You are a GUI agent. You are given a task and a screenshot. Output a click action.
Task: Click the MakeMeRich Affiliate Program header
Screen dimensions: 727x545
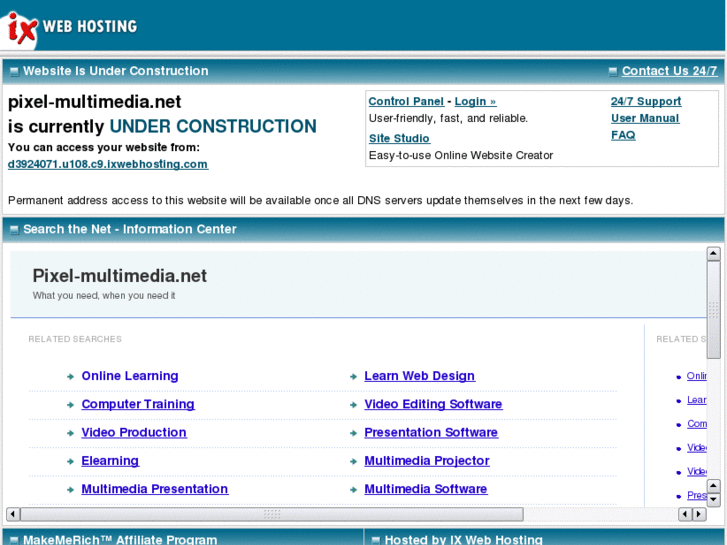[x=120, y=540]
